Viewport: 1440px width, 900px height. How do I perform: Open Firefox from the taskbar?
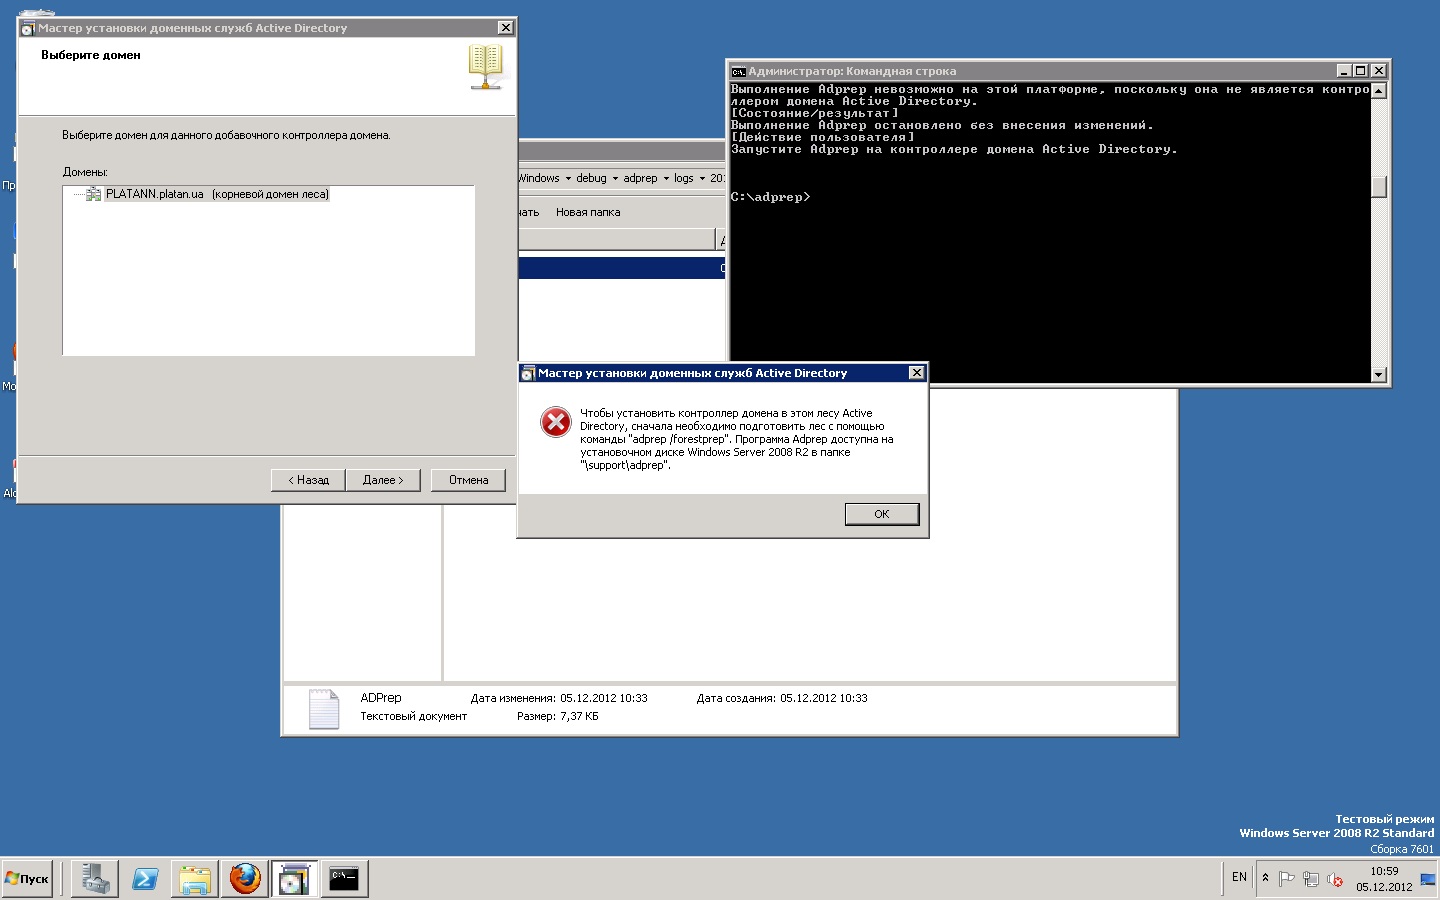[245, 879]
